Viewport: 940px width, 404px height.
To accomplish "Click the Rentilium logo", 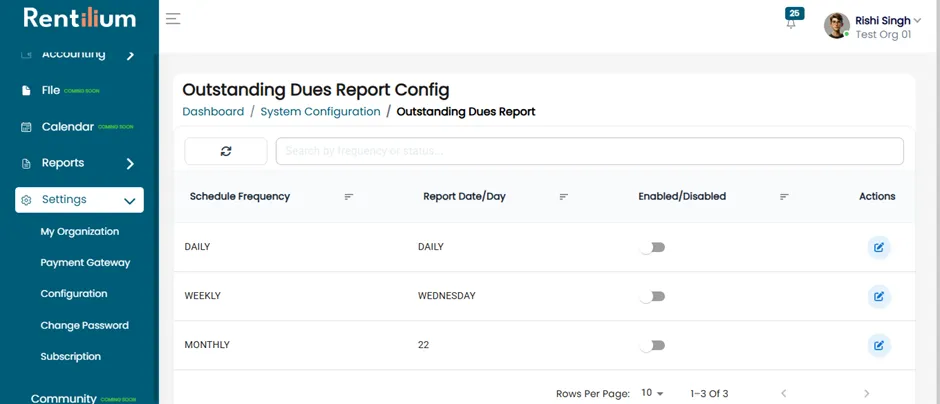I will 80,17.
